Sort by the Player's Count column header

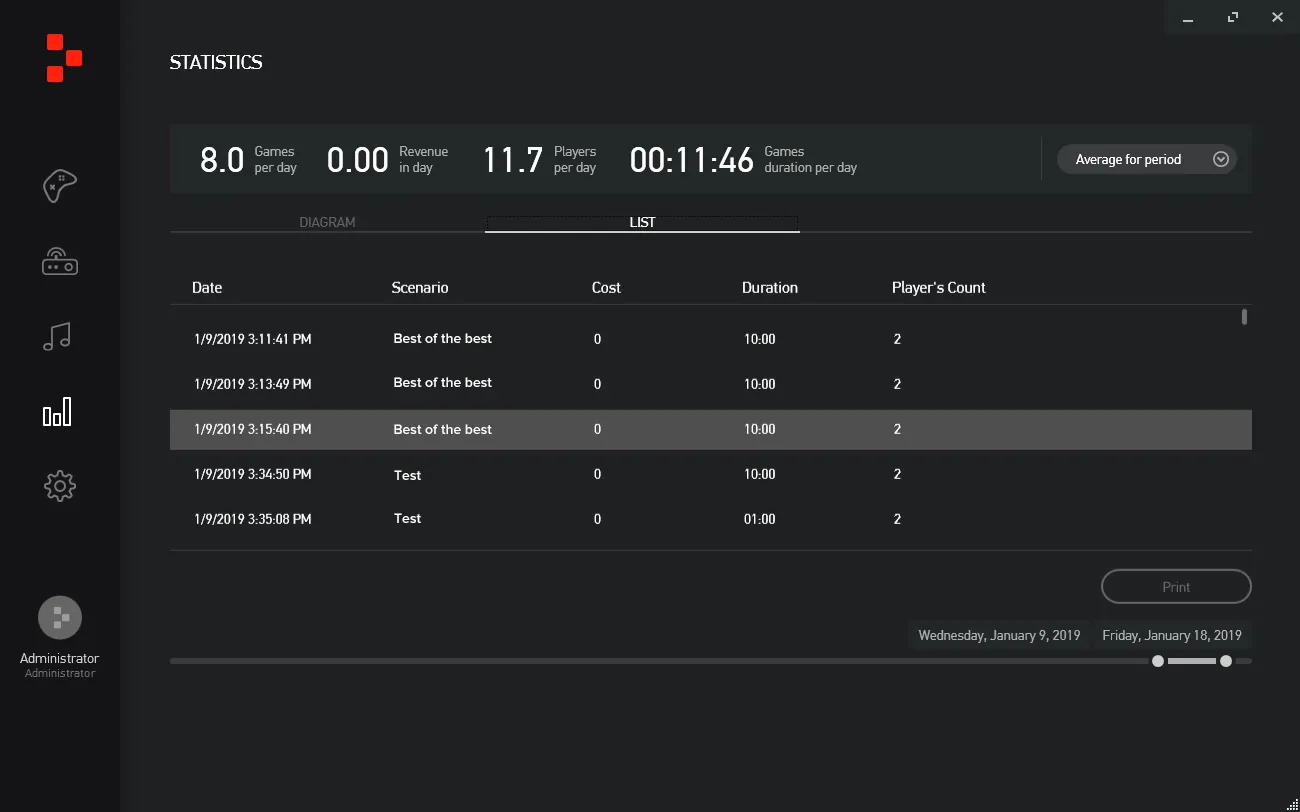tap(939, 287)
